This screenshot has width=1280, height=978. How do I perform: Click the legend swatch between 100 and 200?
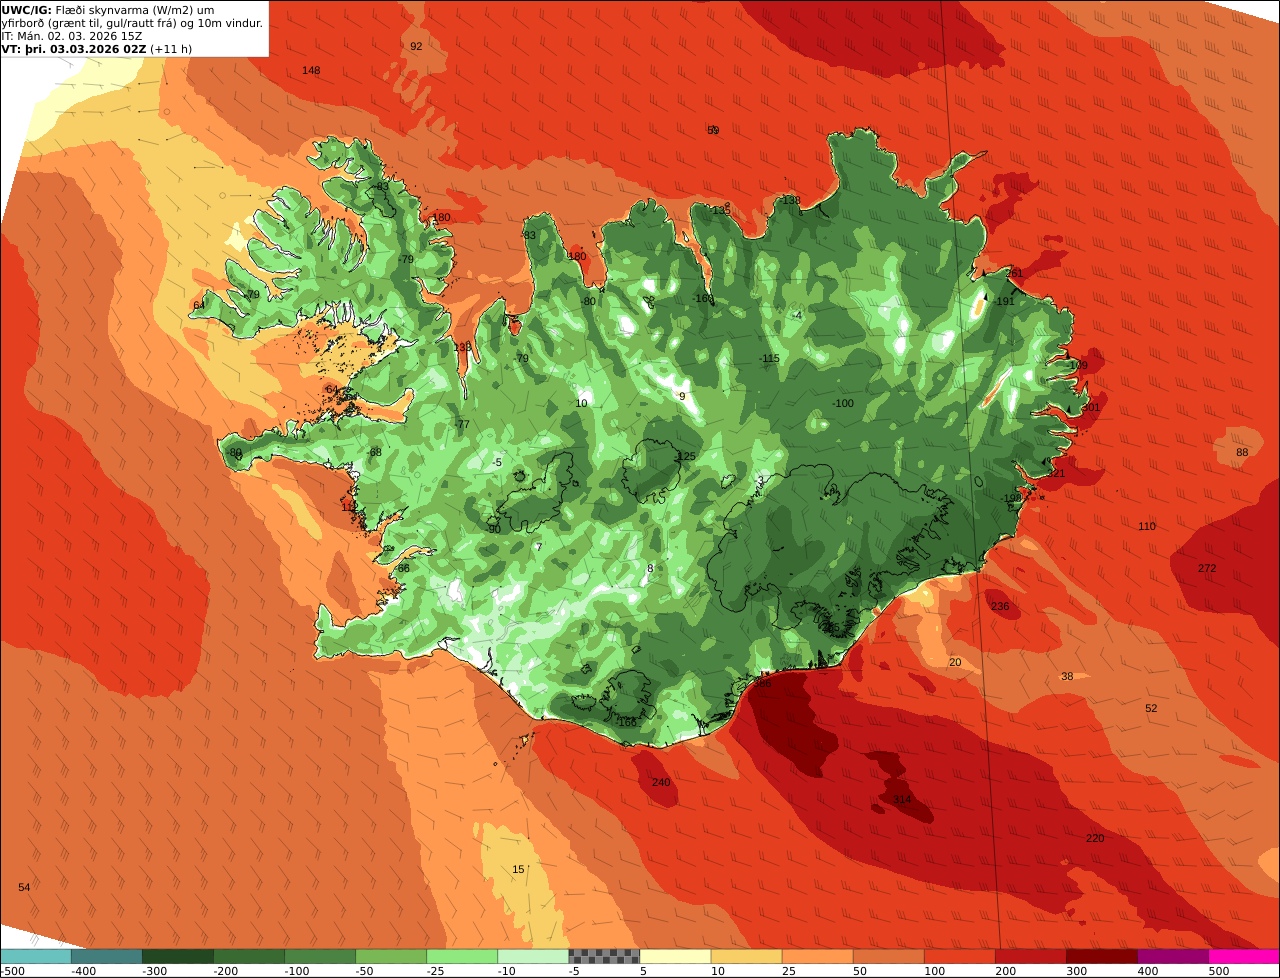coord(959,956)
